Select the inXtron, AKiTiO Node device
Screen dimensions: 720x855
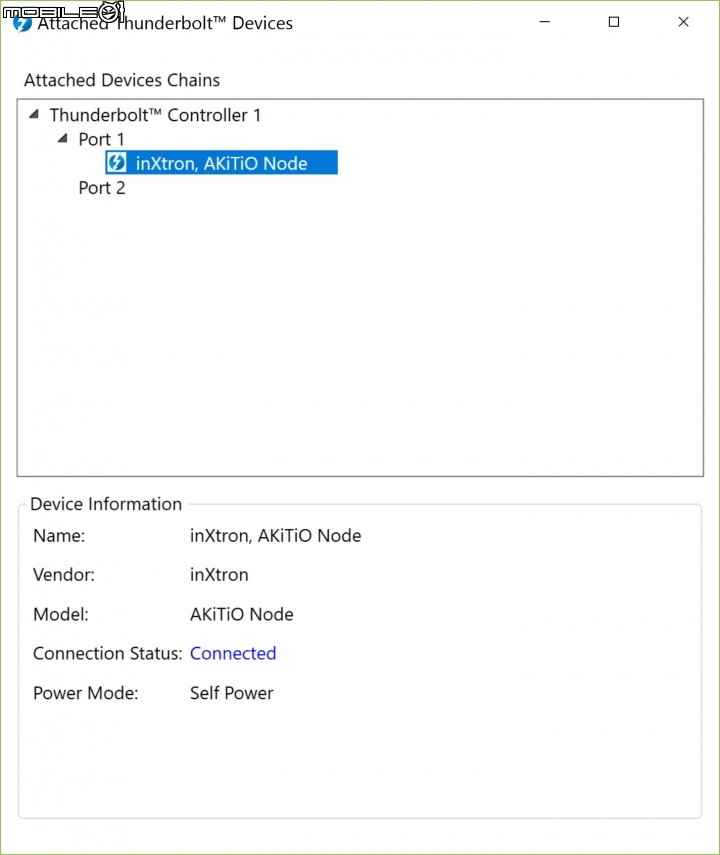click(x=221, y=162)
